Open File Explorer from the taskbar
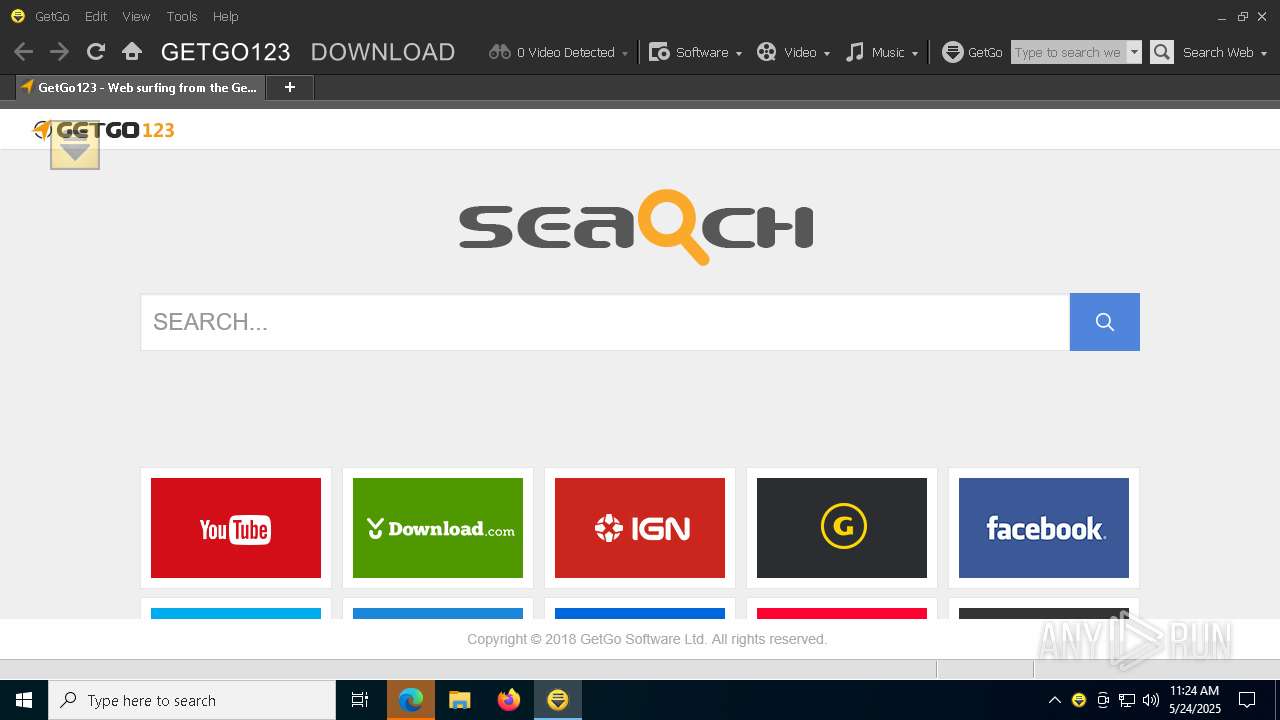Screen dimensions: 1280x720 [x=460, y=700]
